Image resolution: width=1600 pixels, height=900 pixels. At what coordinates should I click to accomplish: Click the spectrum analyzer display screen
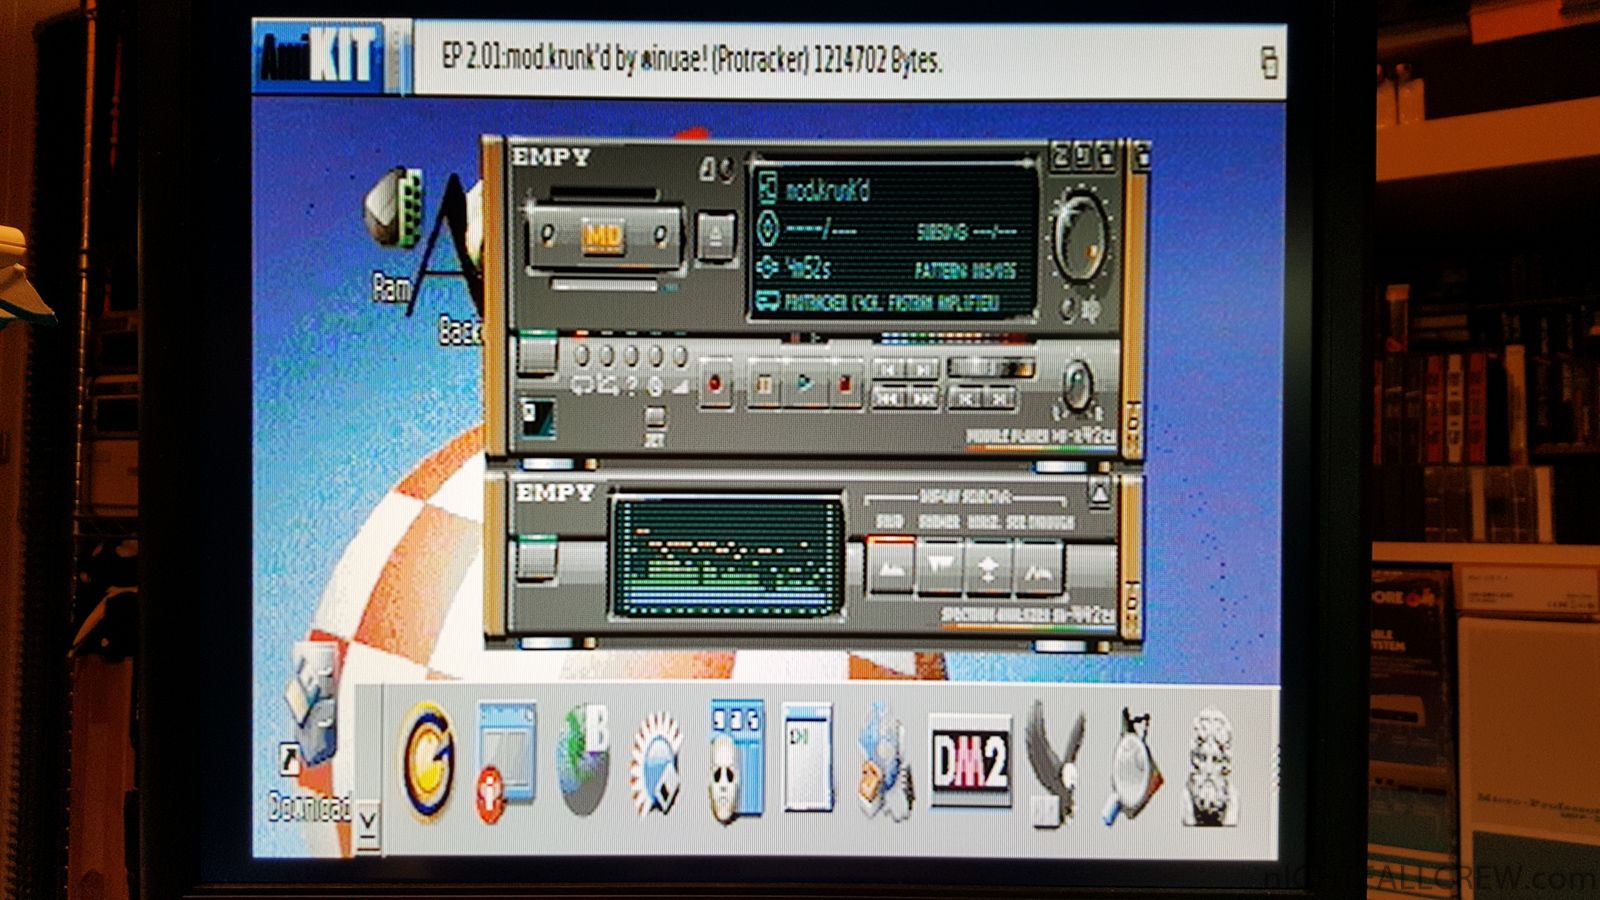(728, 555)
